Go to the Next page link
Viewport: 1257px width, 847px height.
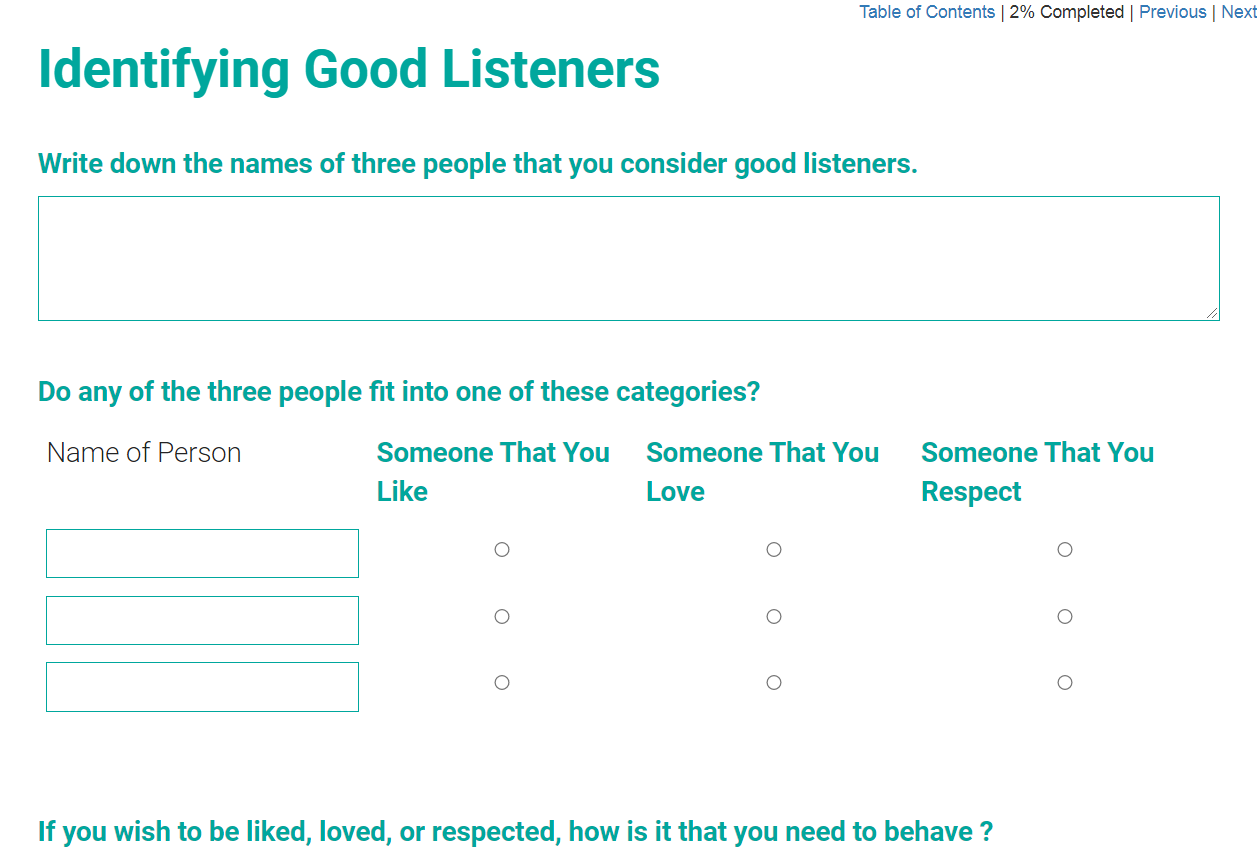[1238, 12]
